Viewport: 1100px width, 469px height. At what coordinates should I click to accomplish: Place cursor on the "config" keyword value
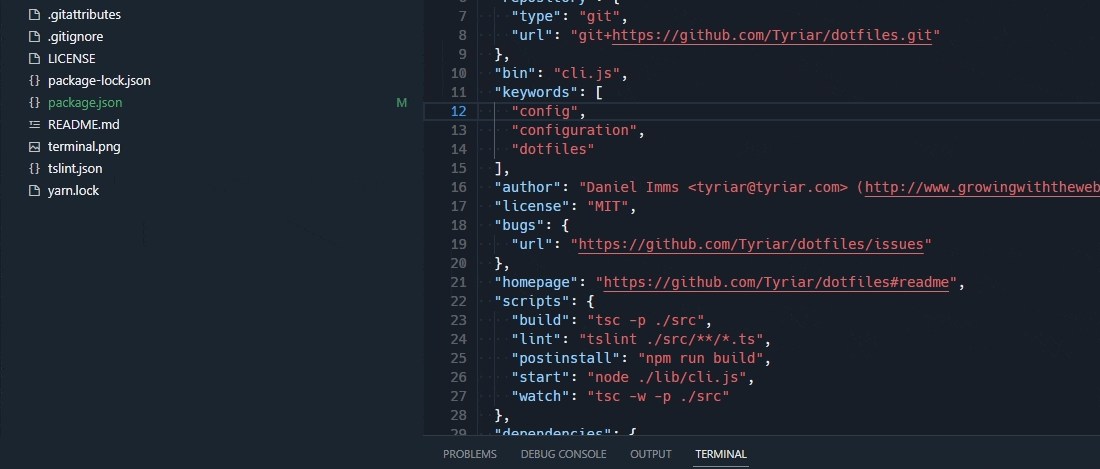[x=544, y=111]
